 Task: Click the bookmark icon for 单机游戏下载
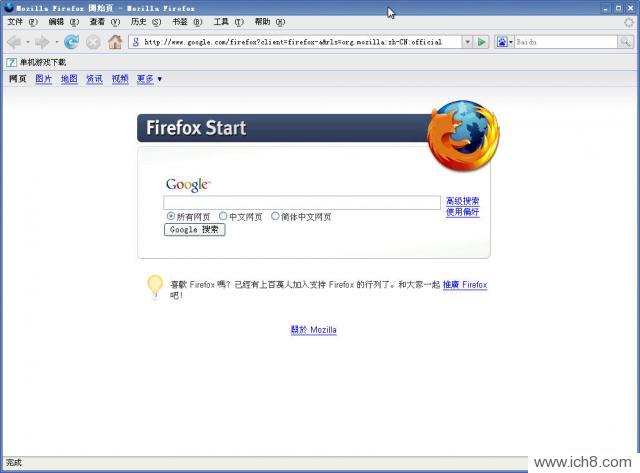point(11,62)
